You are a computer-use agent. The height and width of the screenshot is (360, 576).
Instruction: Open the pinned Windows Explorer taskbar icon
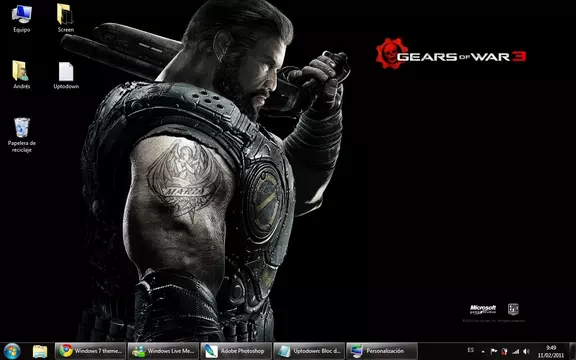40,351
